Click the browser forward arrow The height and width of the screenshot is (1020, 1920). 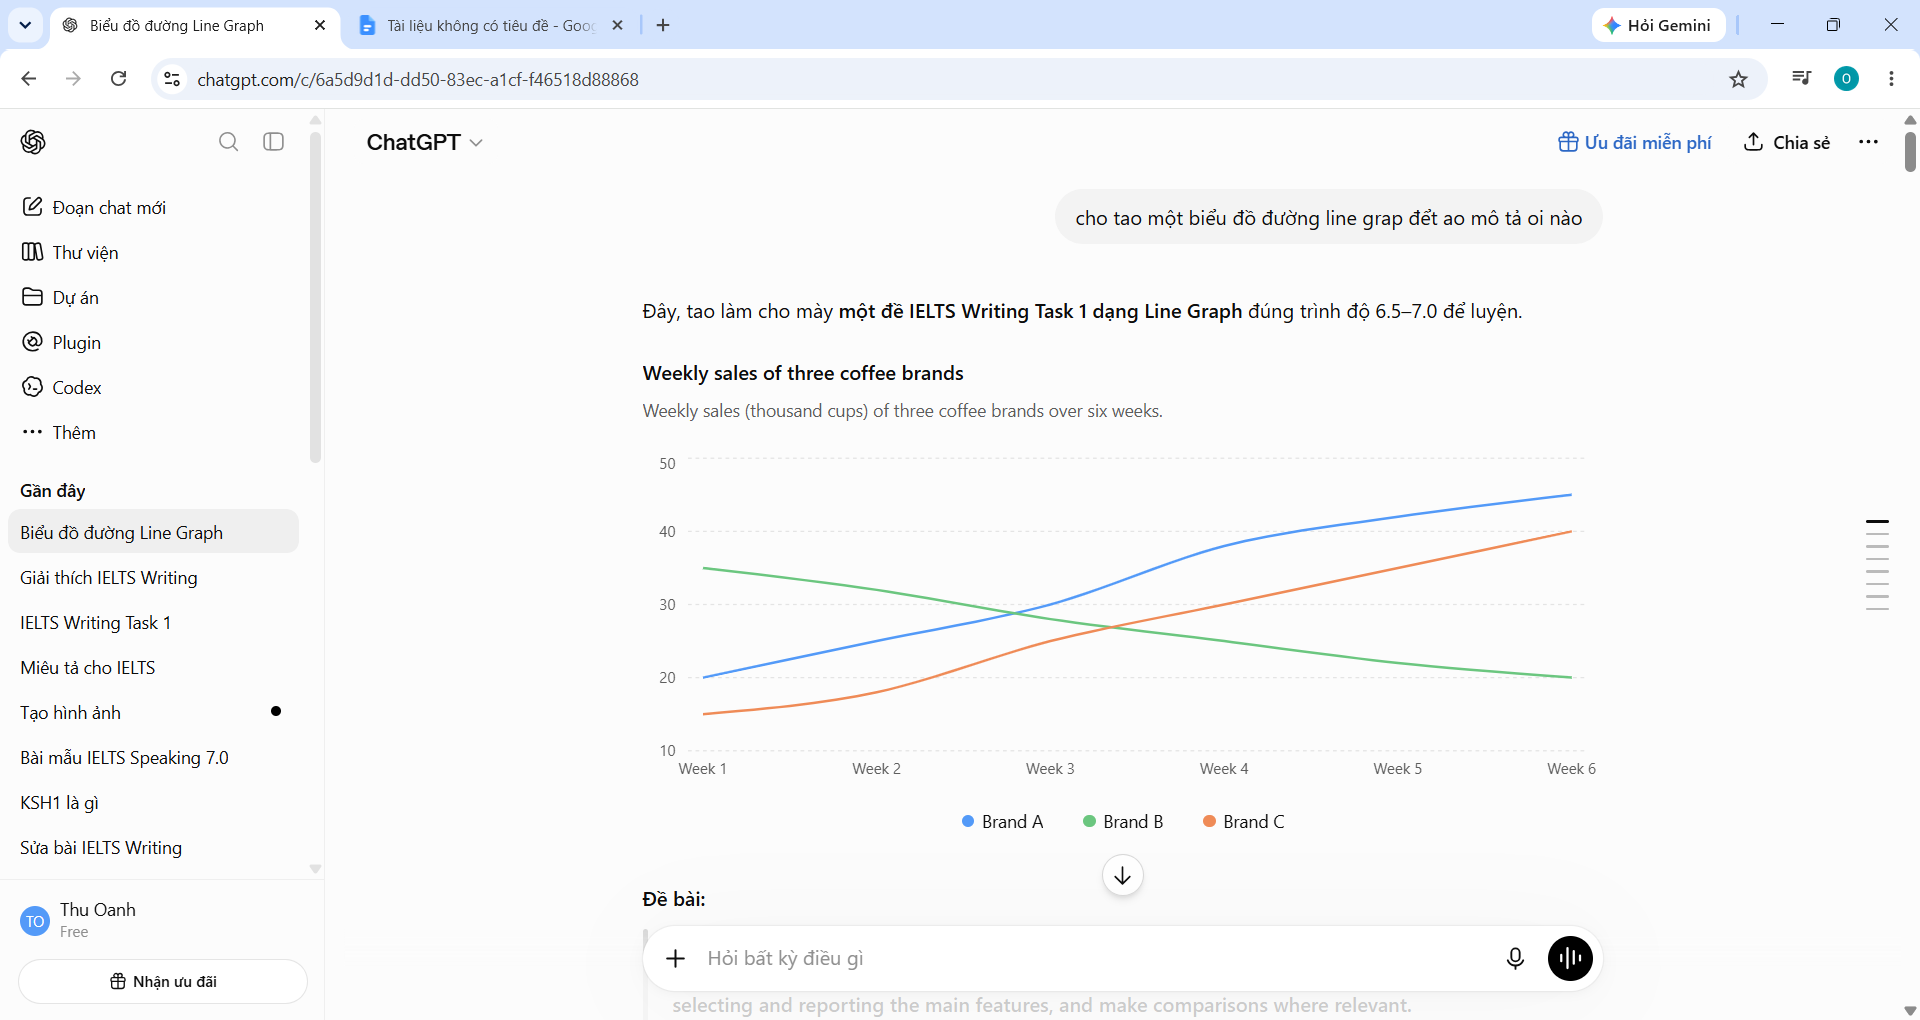[73, 79]
